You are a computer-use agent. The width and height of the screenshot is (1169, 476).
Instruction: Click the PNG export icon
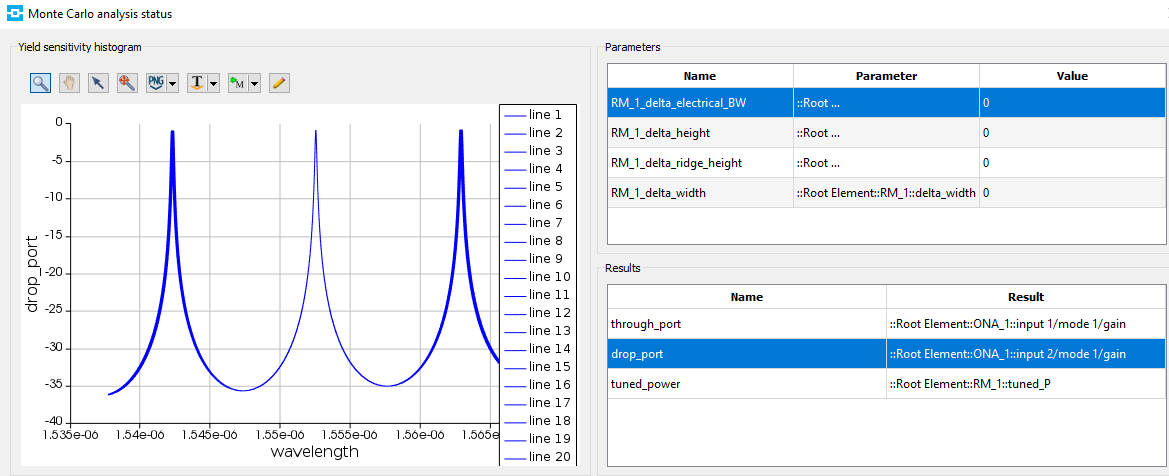pos(157,83)
